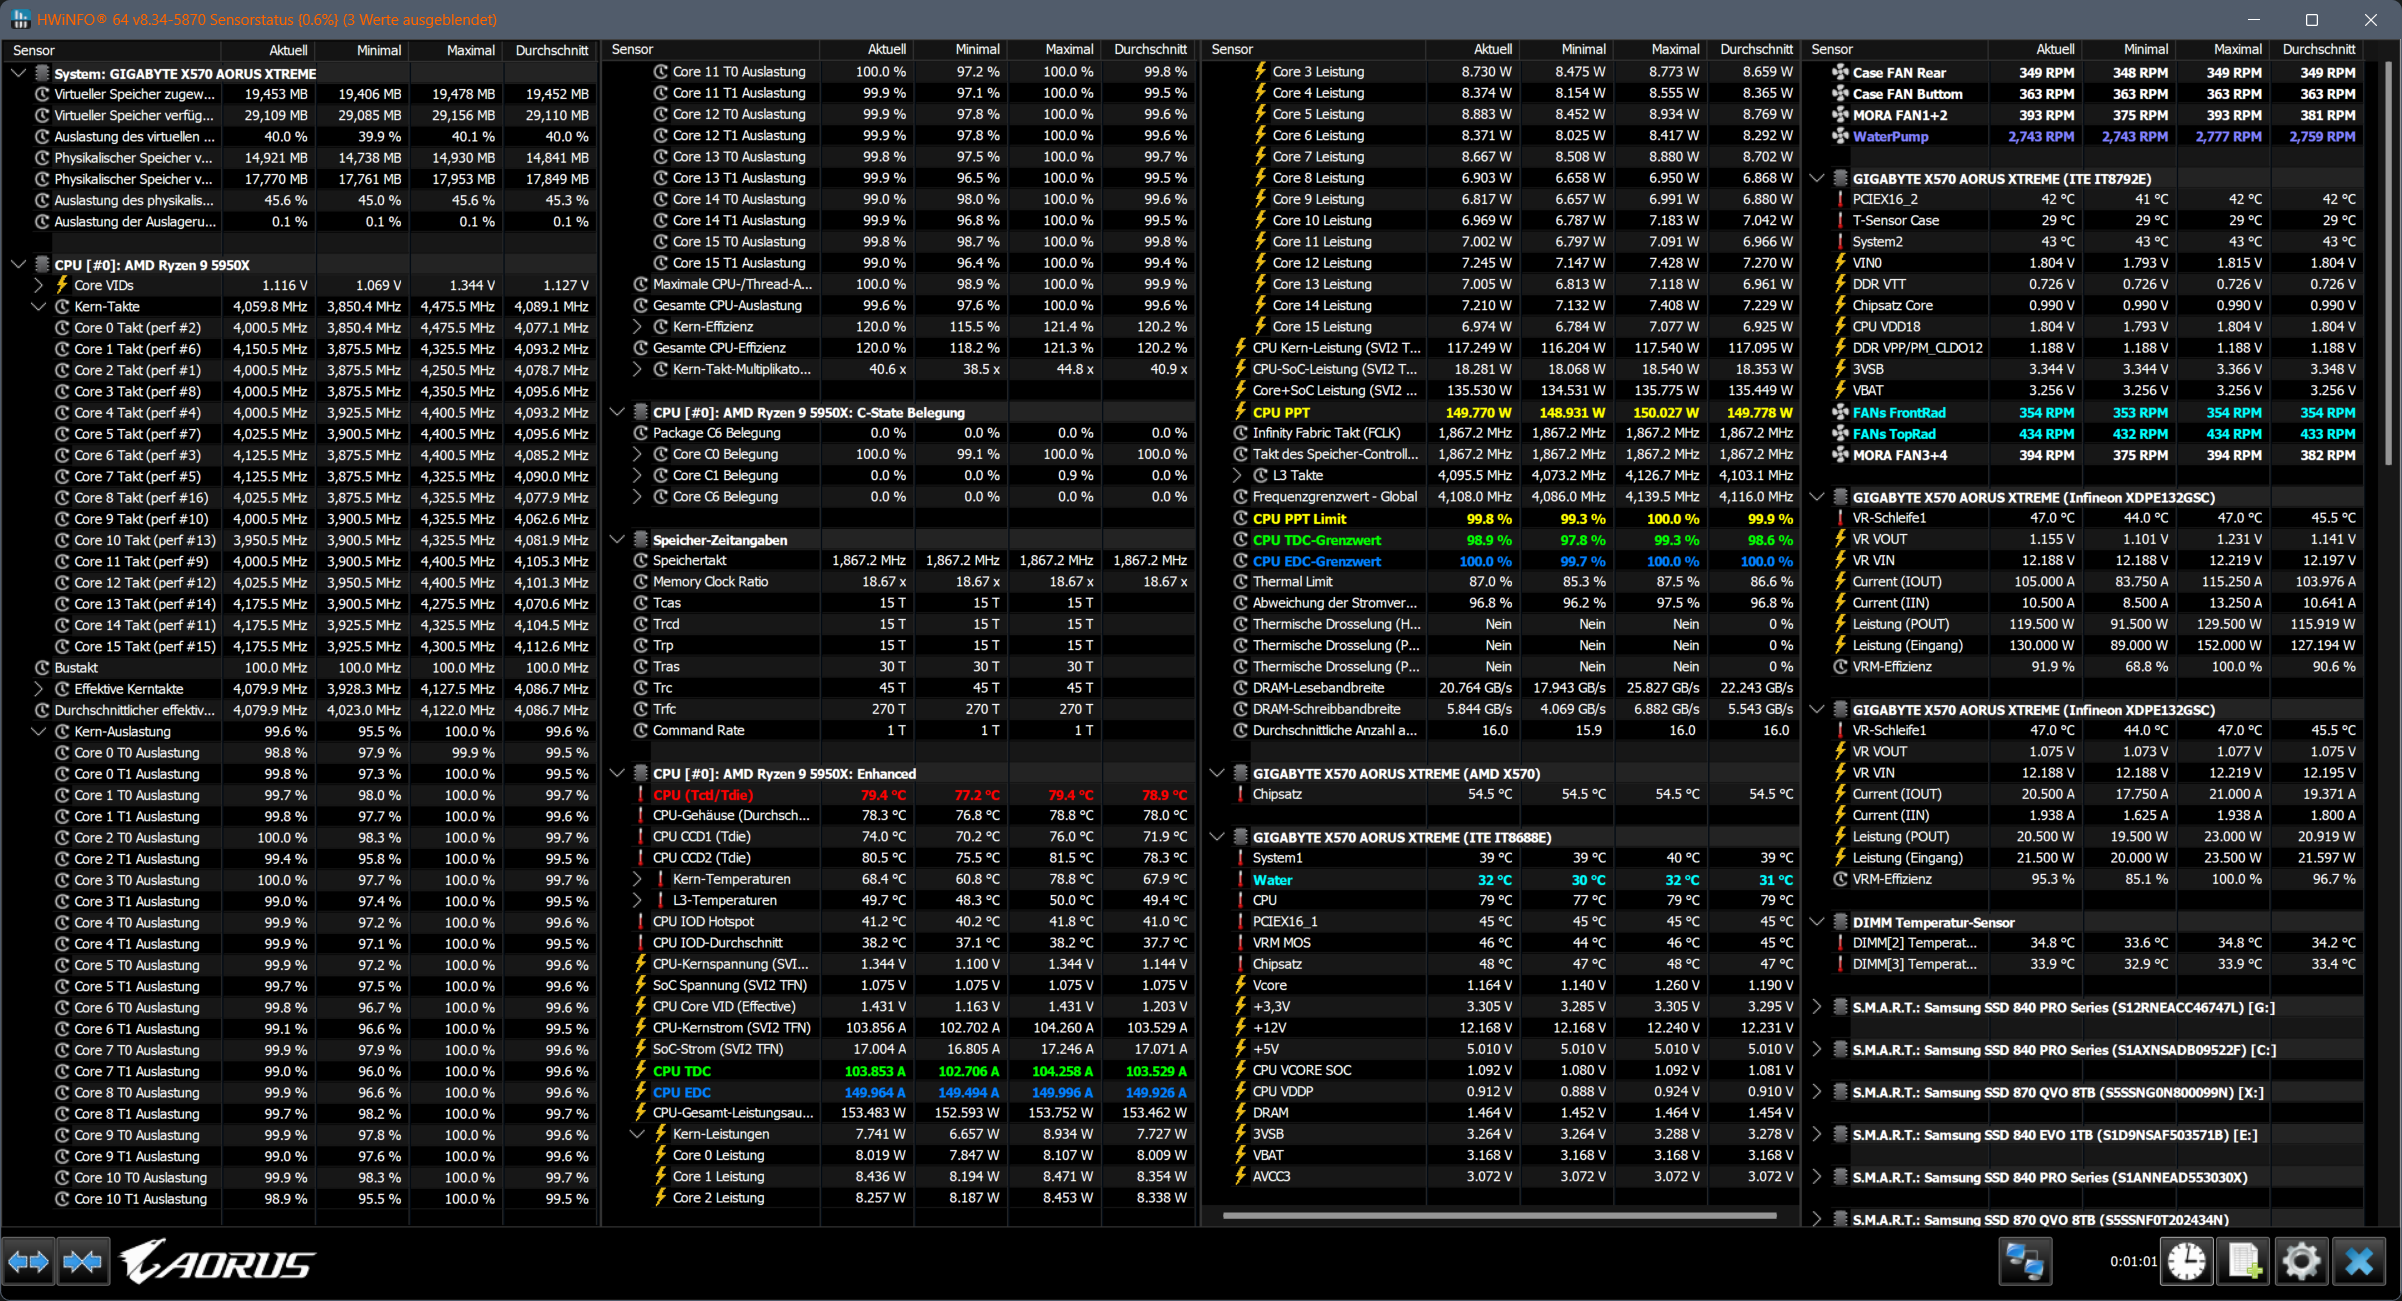The height and width of the screenshot is (1301, 2402).
Task: Click the elapsed time 0:01:01 display
Action: click(x=2133, y=1262)
